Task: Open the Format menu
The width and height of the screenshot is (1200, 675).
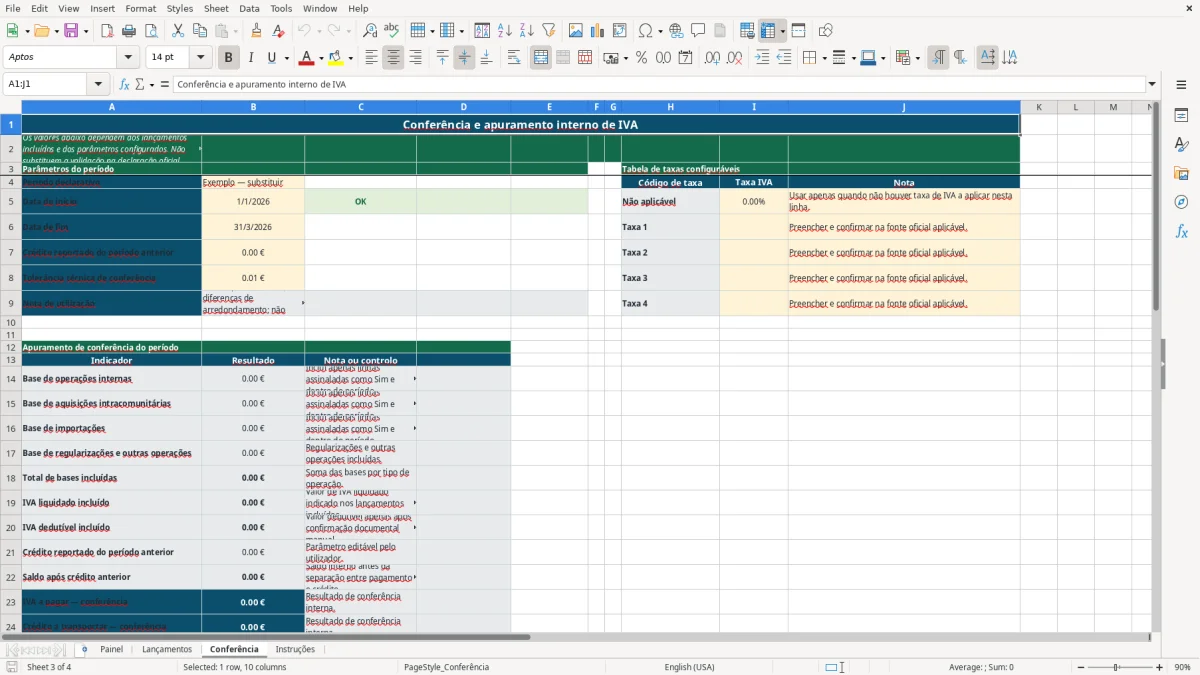Action: point(140,8)
